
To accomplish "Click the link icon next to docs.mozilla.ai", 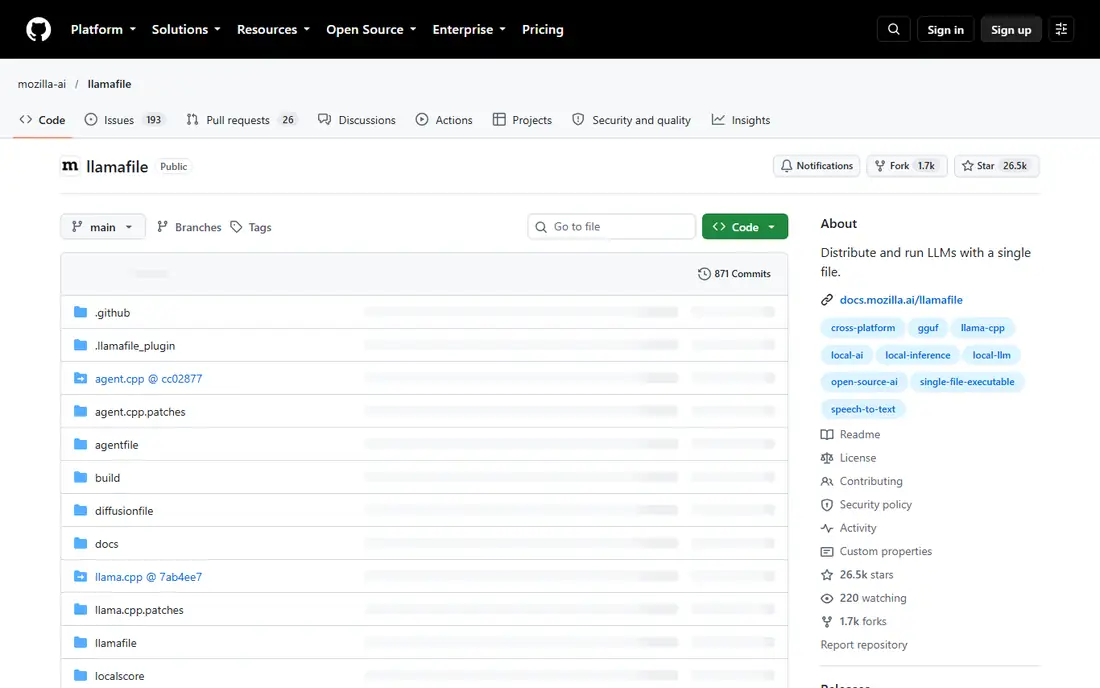I will pyautogui.click(x=827, y=299).
